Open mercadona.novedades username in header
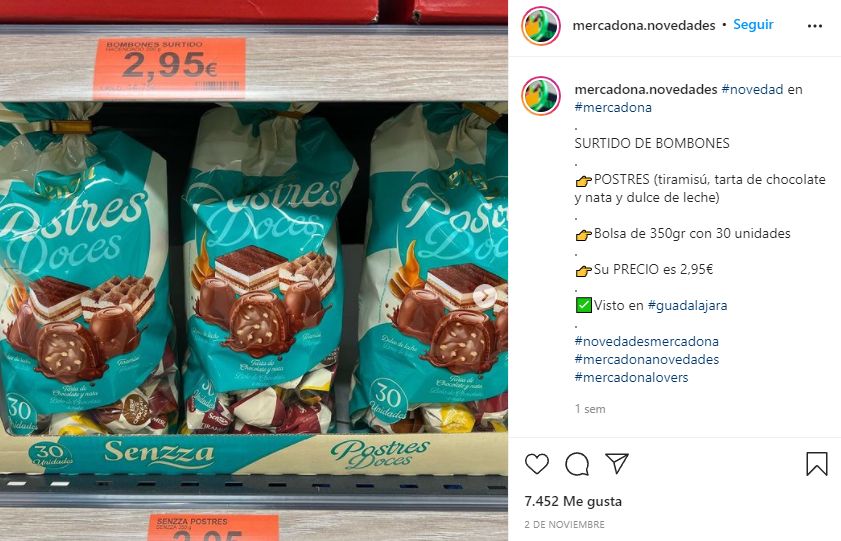 [644, 25]
